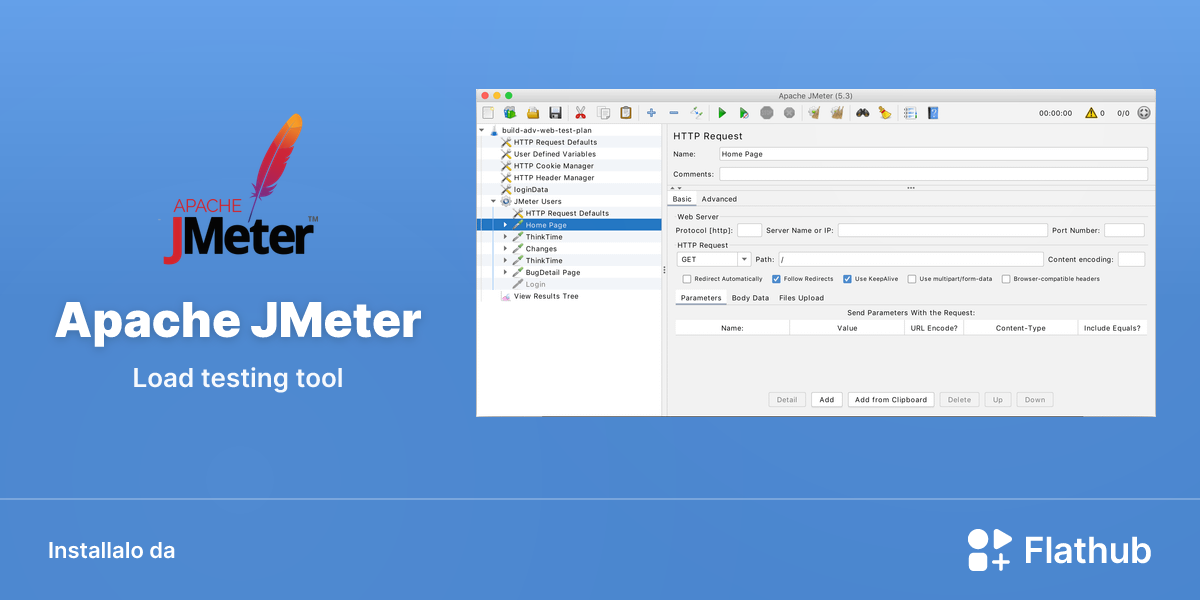
Task: Click the Add from Clipboard button
Action: 892,400
